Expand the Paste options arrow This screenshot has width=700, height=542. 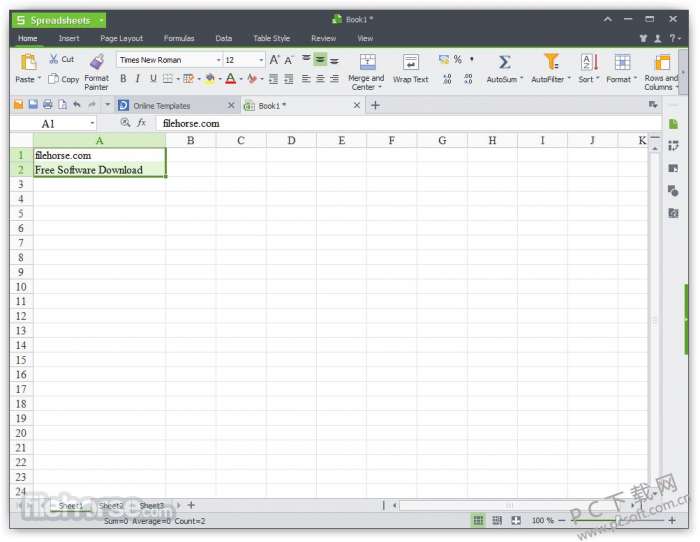[x=39, y=79]
